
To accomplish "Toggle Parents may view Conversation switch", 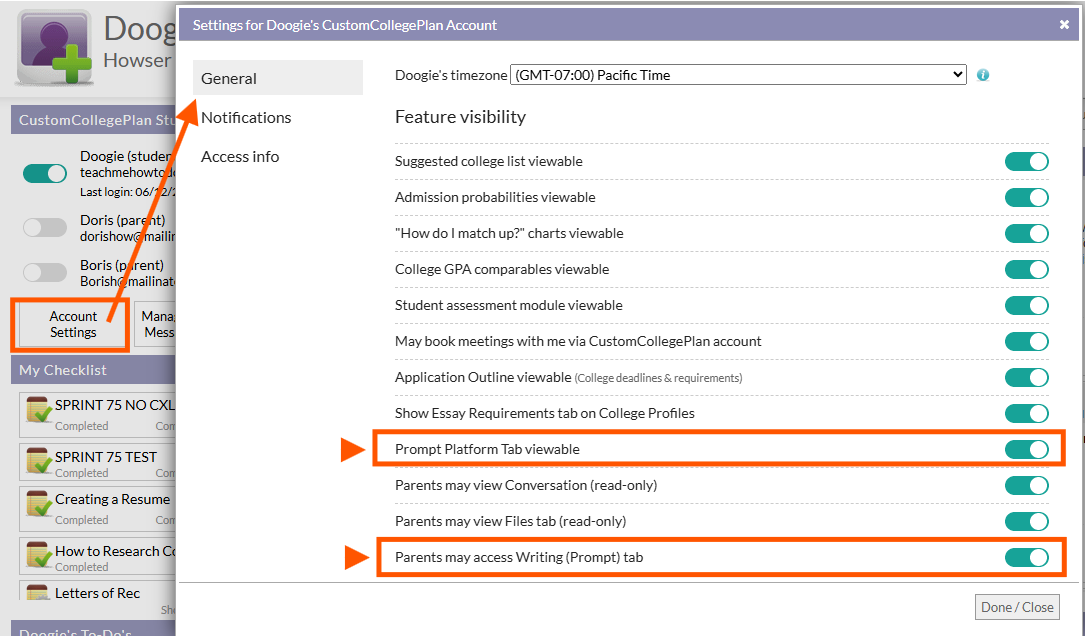I will point(1027,485).
